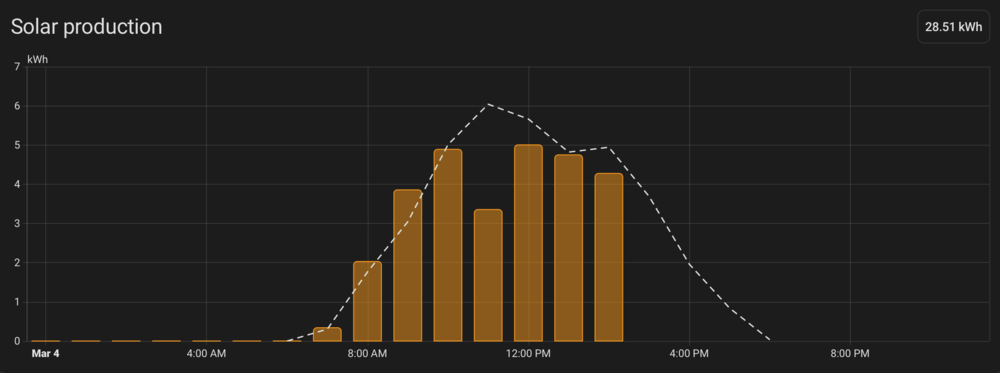Click the 3 value on the y-axis
The image size is (1000, 373).
[x=17, y=224]
